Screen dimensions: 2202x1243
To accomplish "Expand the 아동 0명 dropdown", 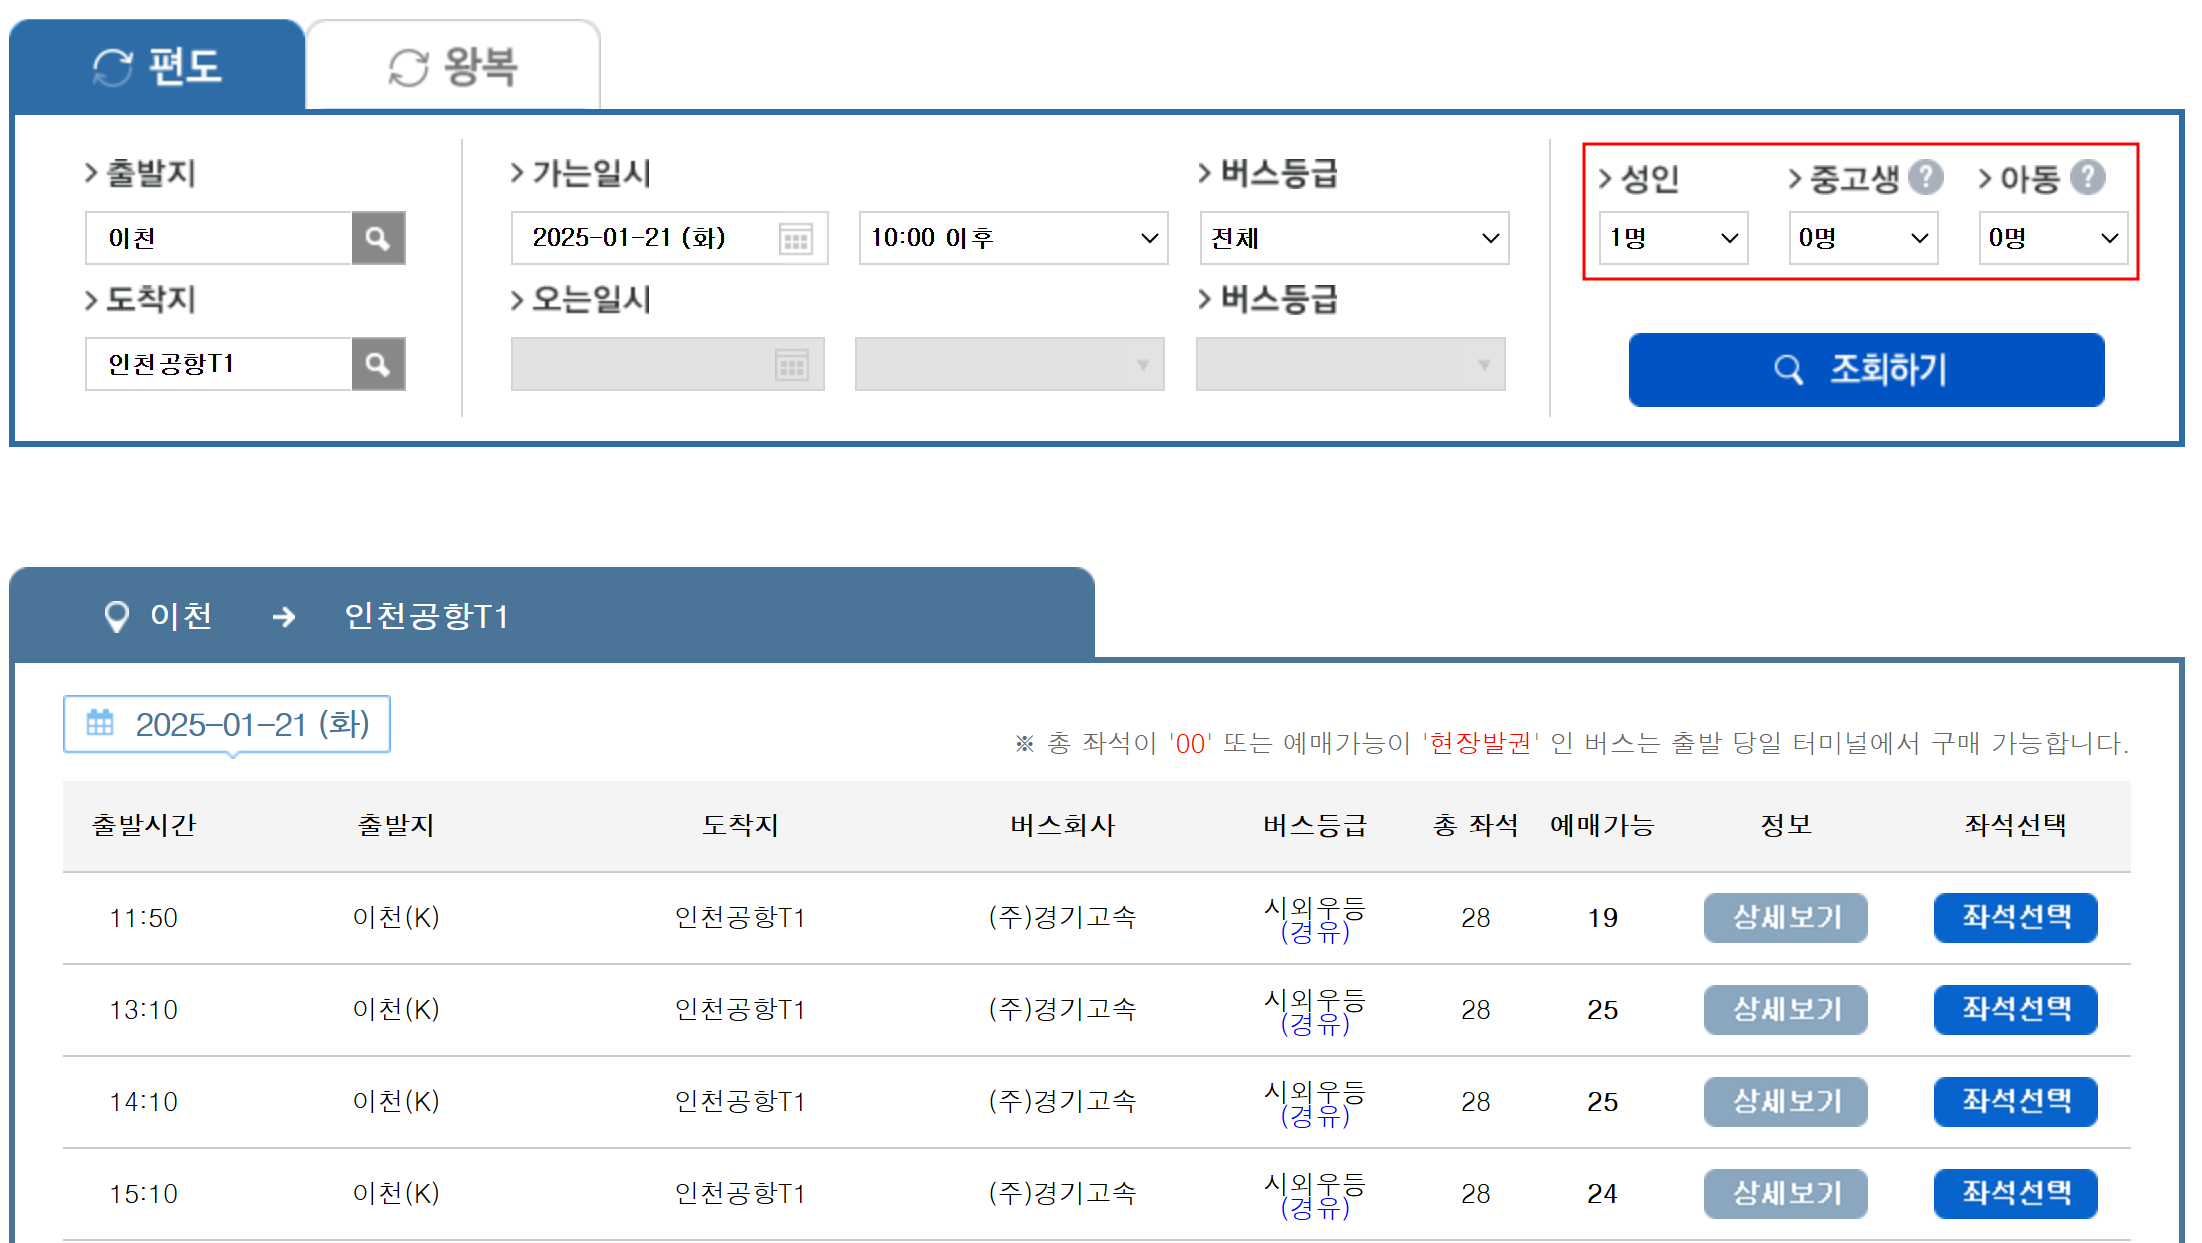I will coord(2053,238).
